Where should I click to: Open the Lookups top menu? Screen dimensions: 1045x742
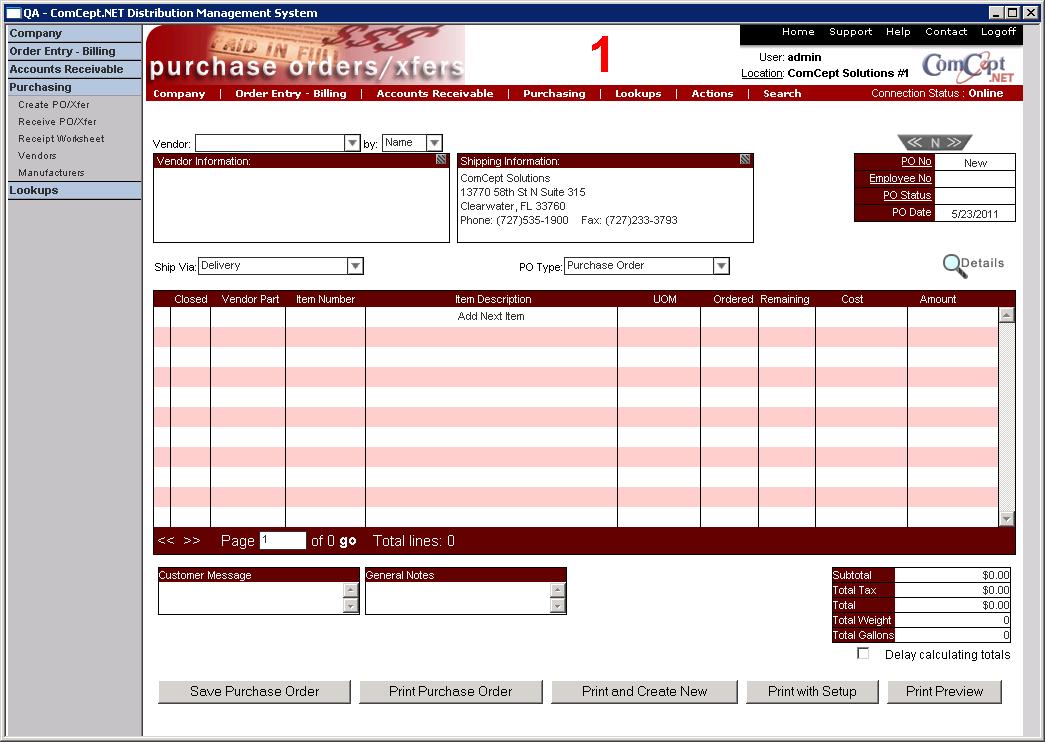638,94
